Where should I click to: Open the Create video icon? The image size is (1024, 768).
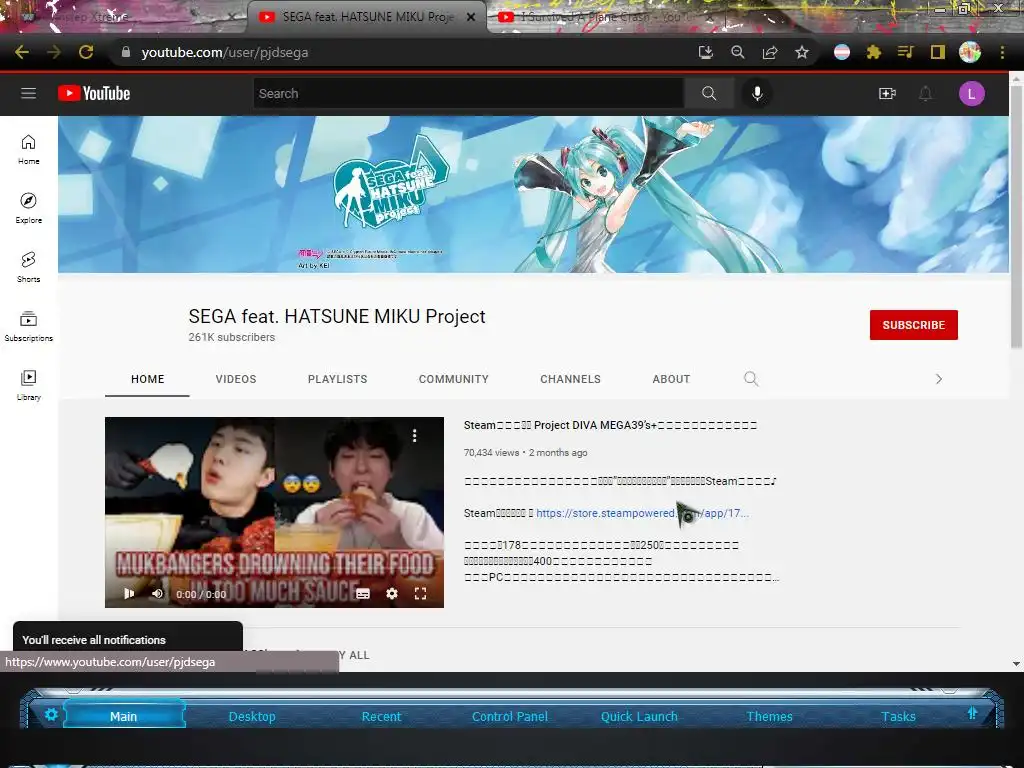(x=887, y=93)
